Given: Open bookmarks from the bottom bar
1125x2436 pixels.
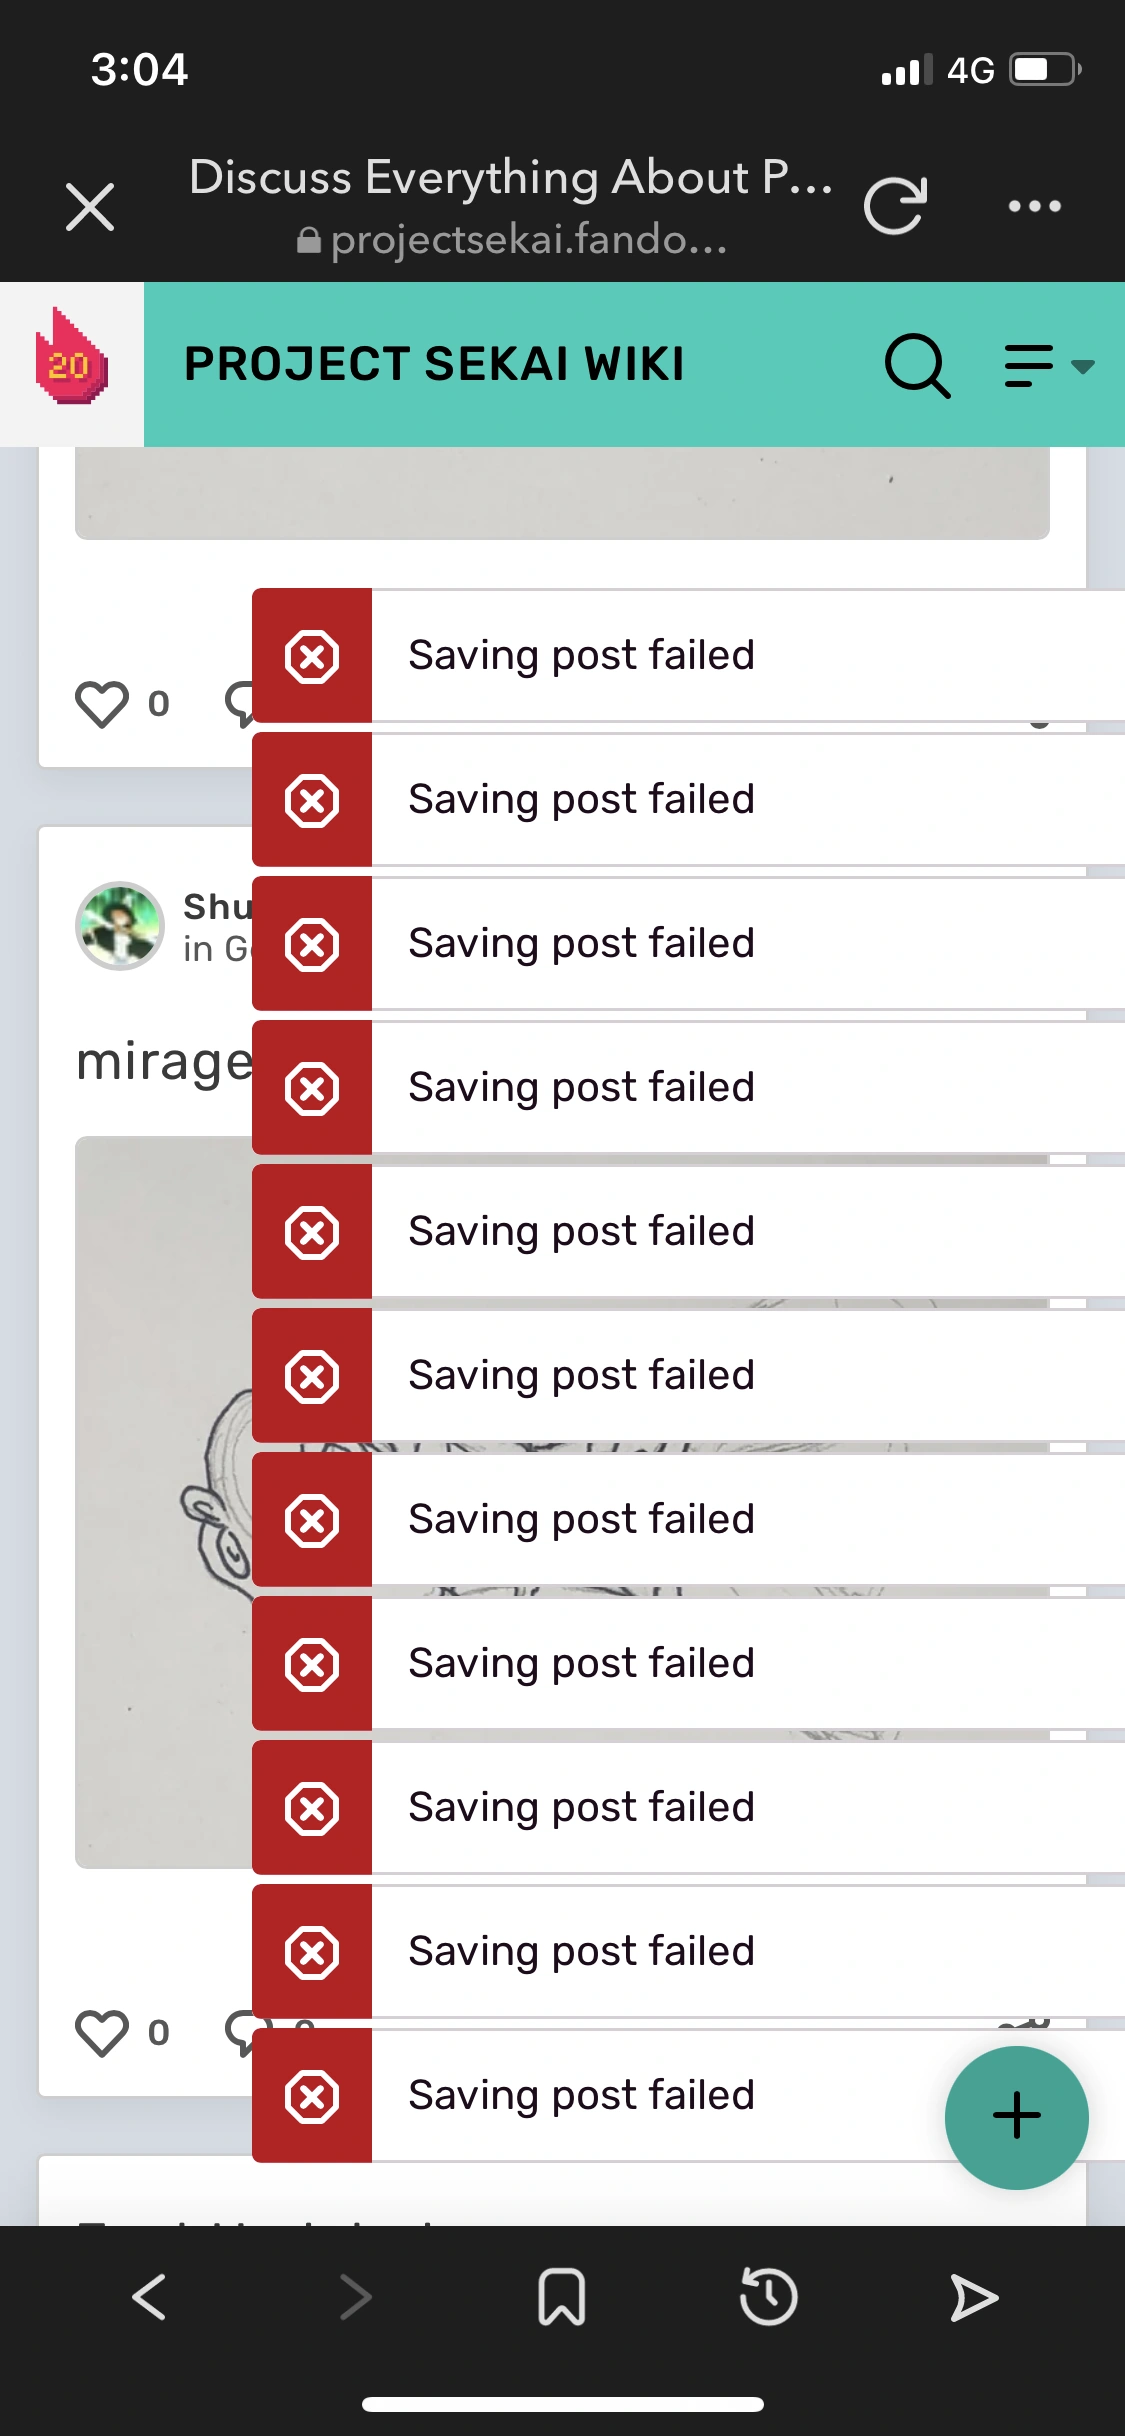Looking at the screenshot, I should [x=563, y=2296].
